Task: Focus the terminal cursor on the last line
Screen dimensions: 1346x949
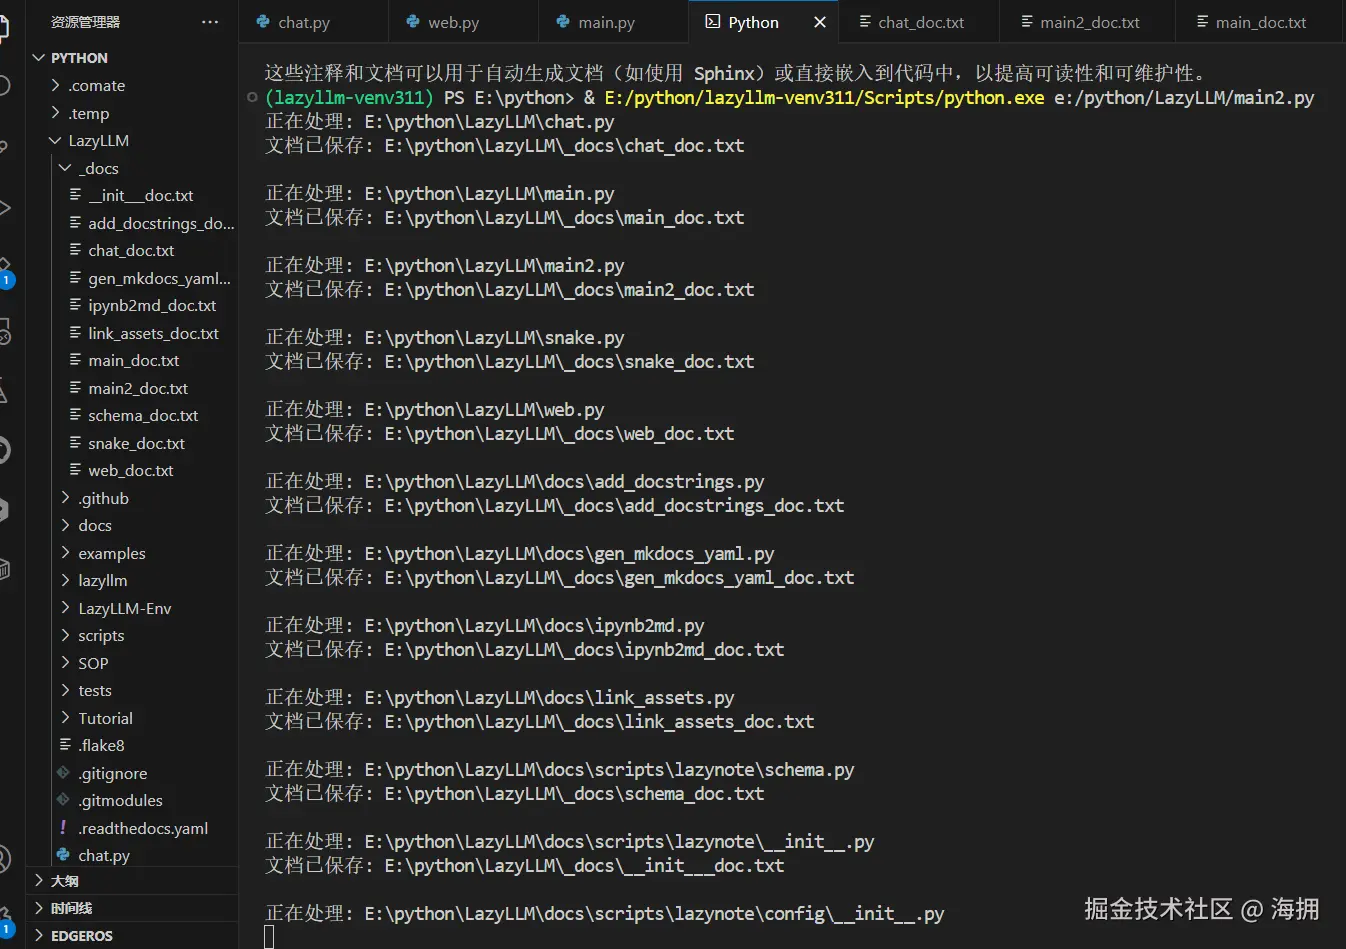Action: click(x=269, y=937)
